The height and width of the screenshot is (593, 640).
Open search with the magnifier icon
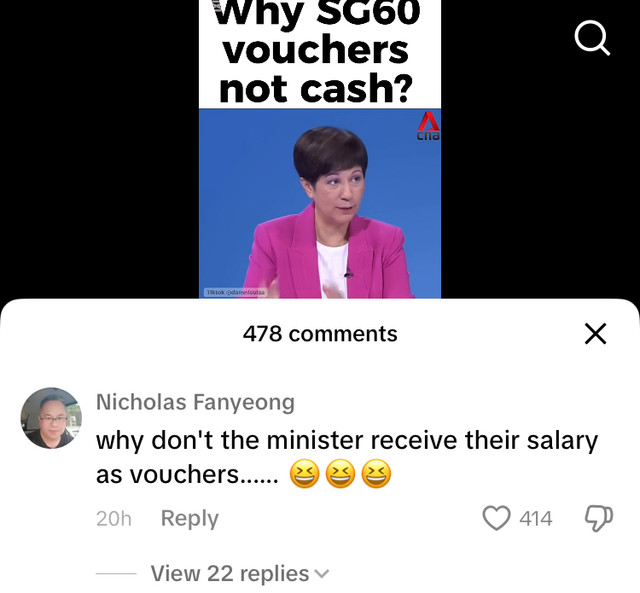coord(592,38)
